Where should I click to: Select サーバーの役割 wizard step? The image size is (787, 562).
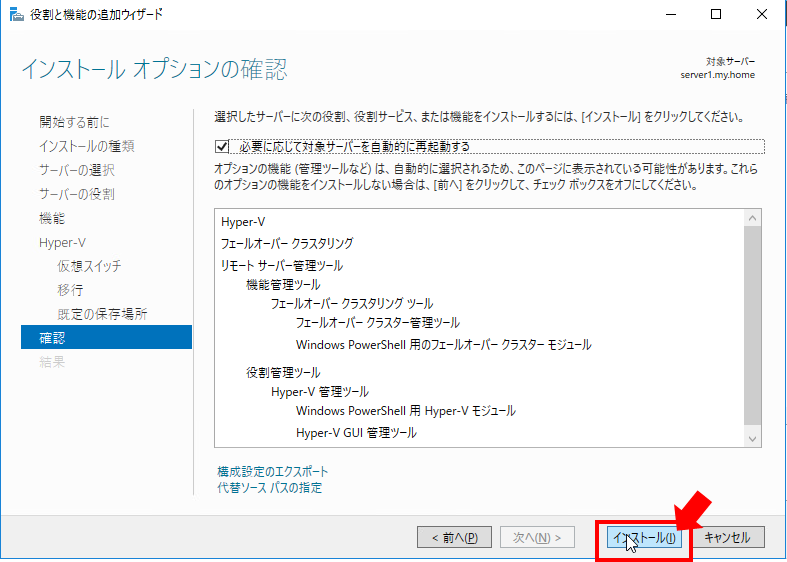click(77, 194)
